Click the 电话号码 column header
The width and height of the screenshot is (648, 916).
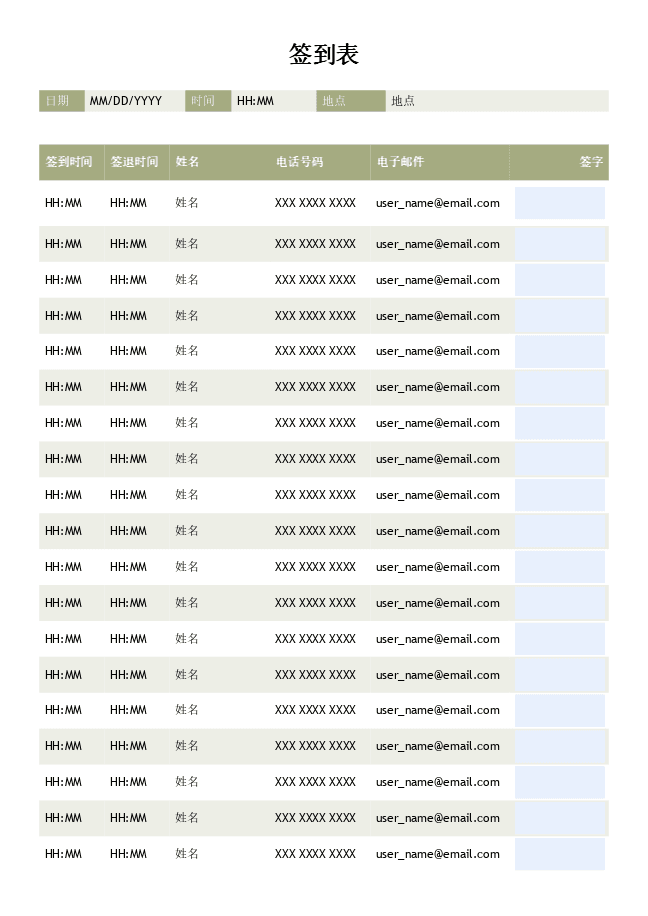point(300,162)
